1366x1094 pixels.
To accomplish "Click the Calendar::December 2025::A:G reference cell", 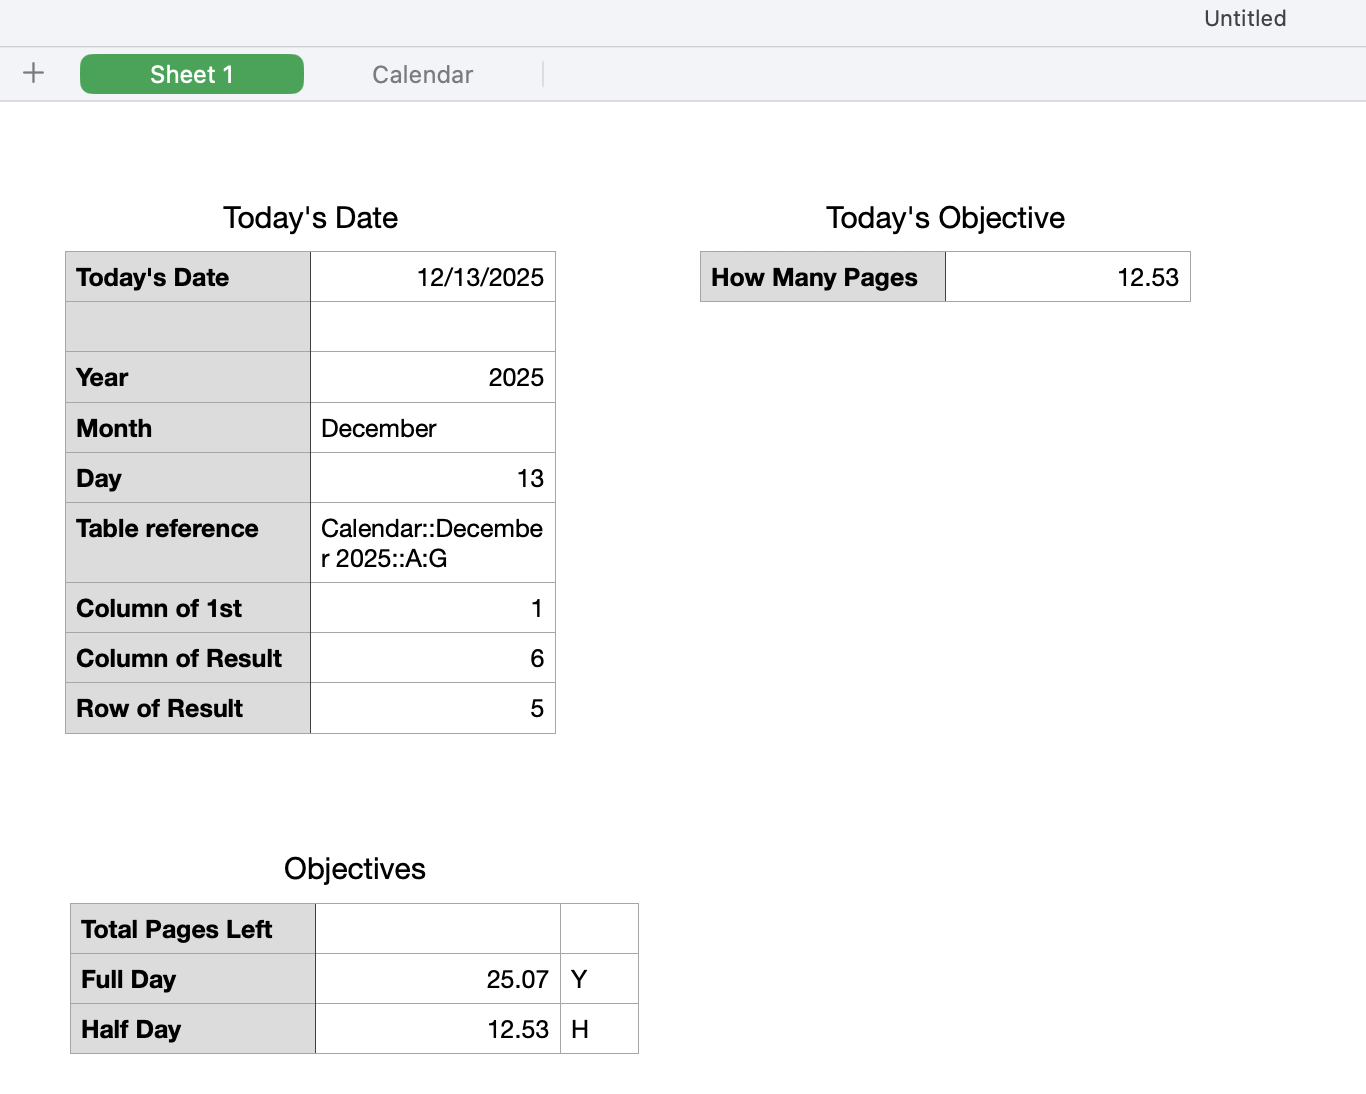I will [x=433, y=543].
